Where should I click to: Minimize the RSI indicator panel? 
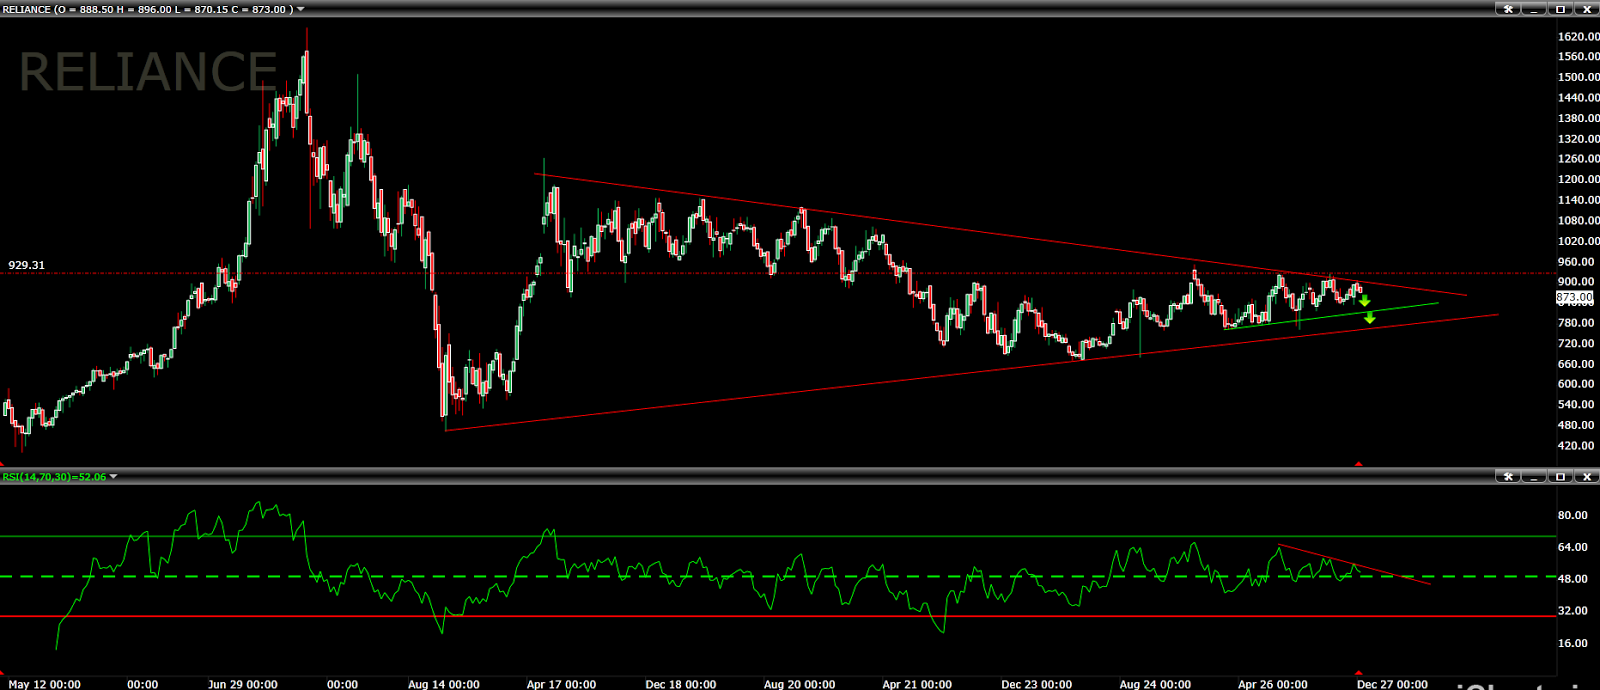click(x=1534, y=477)
